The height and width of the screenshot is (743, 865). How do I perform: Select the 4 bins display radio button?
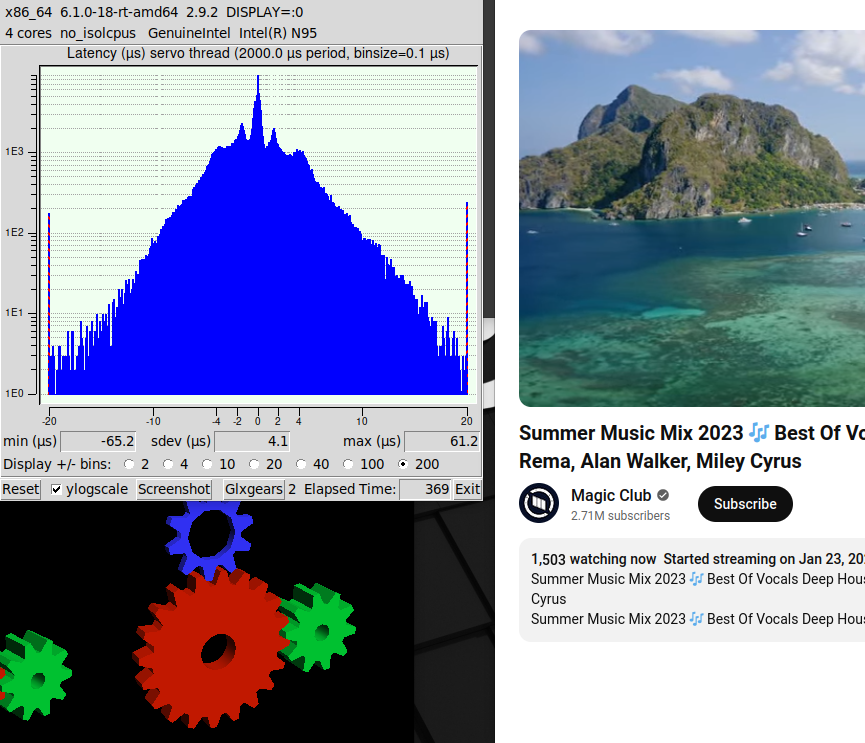tap(168, 464)
